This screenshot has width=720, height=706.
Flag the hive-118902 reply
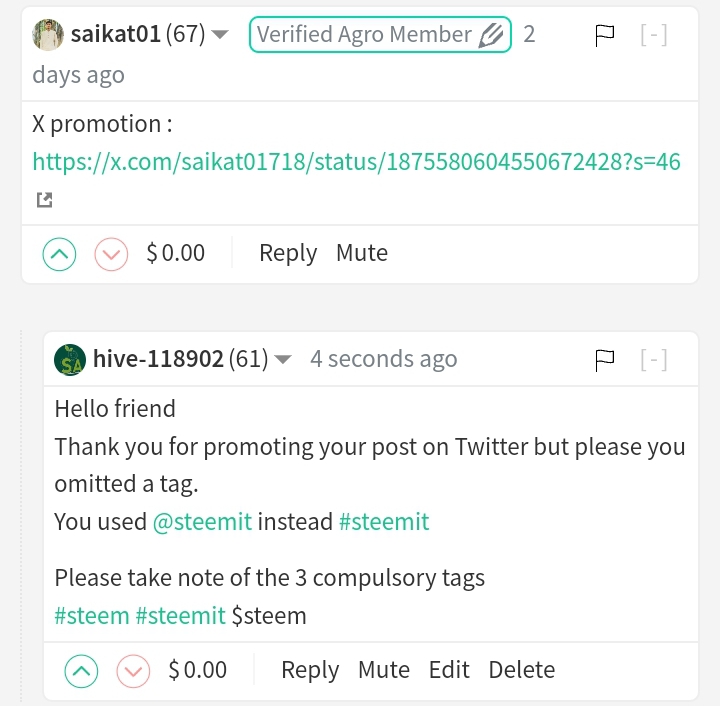click(x=604, y=360)
